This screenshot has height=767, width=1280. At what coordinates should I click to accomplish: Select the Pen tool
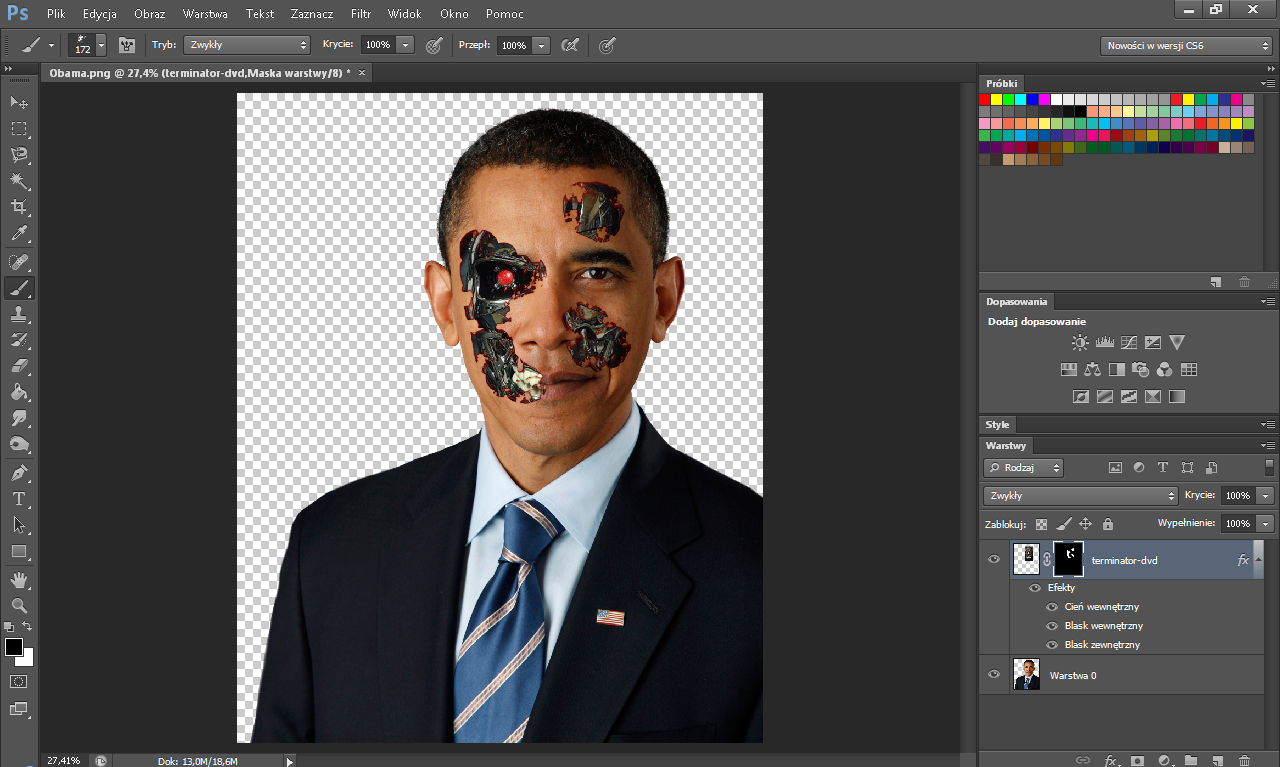[19, 472]
